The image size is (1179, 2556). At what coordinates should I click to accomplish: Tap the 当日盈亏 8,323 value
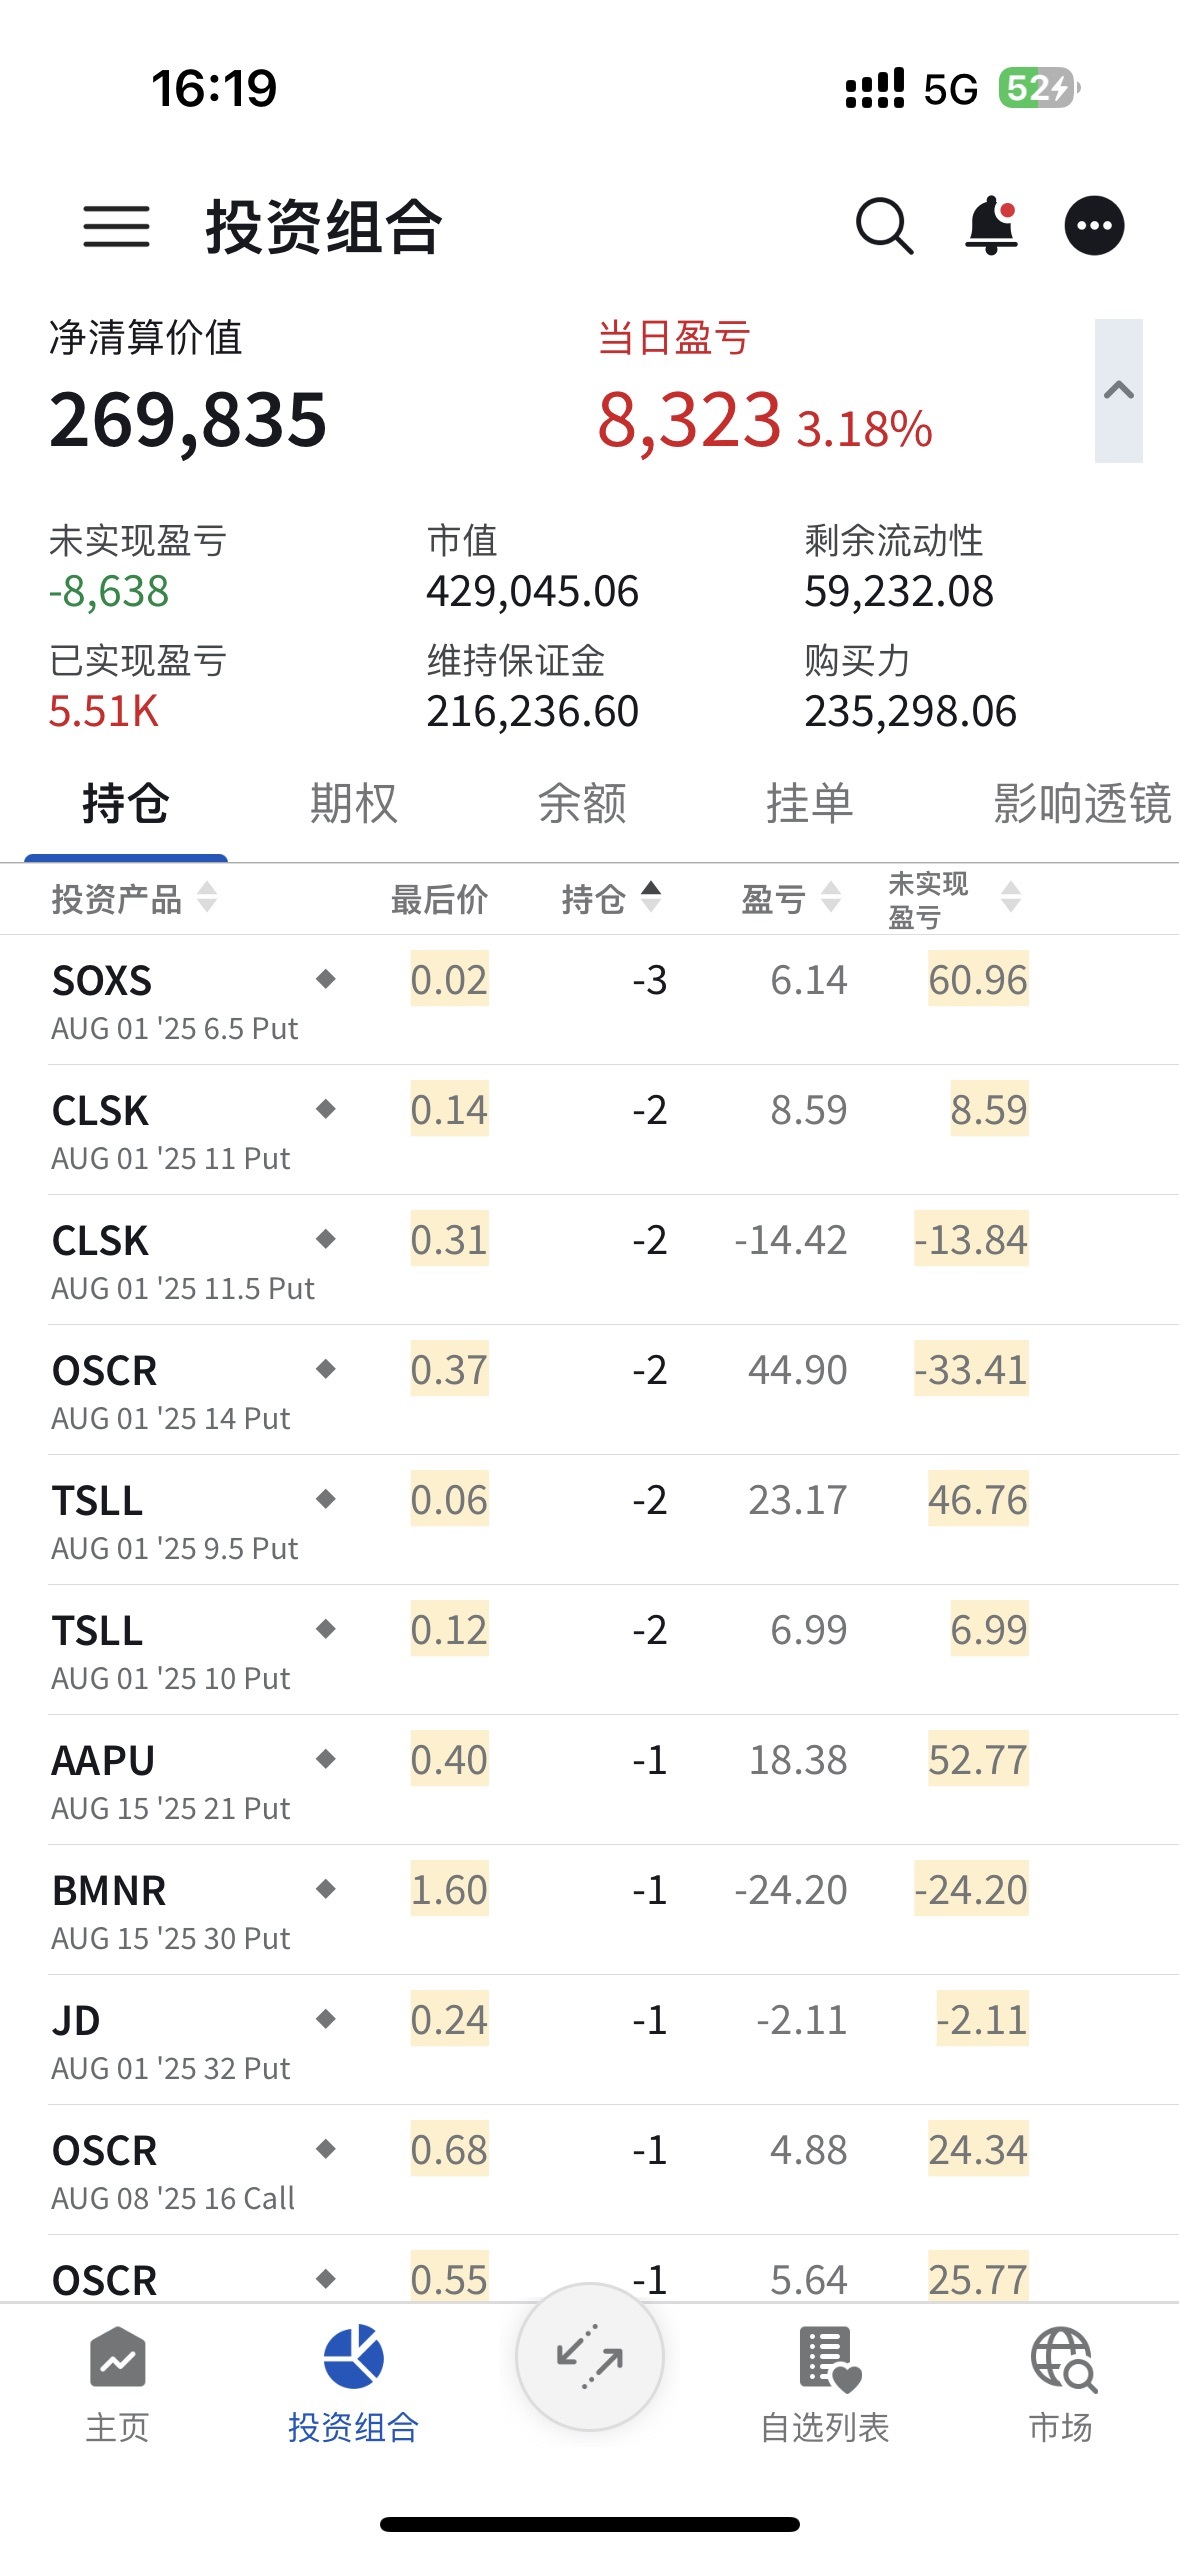click(x=689, y=420)
